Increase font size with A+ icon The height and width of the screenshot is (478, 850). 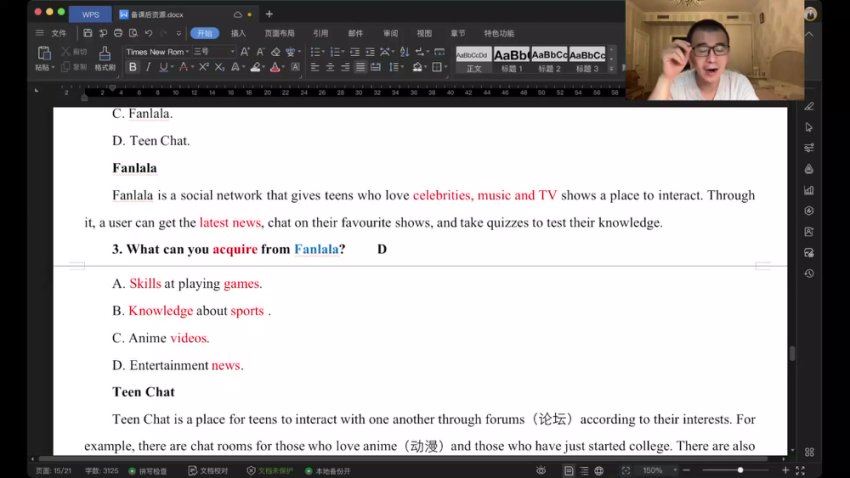[x=245, y=51]
